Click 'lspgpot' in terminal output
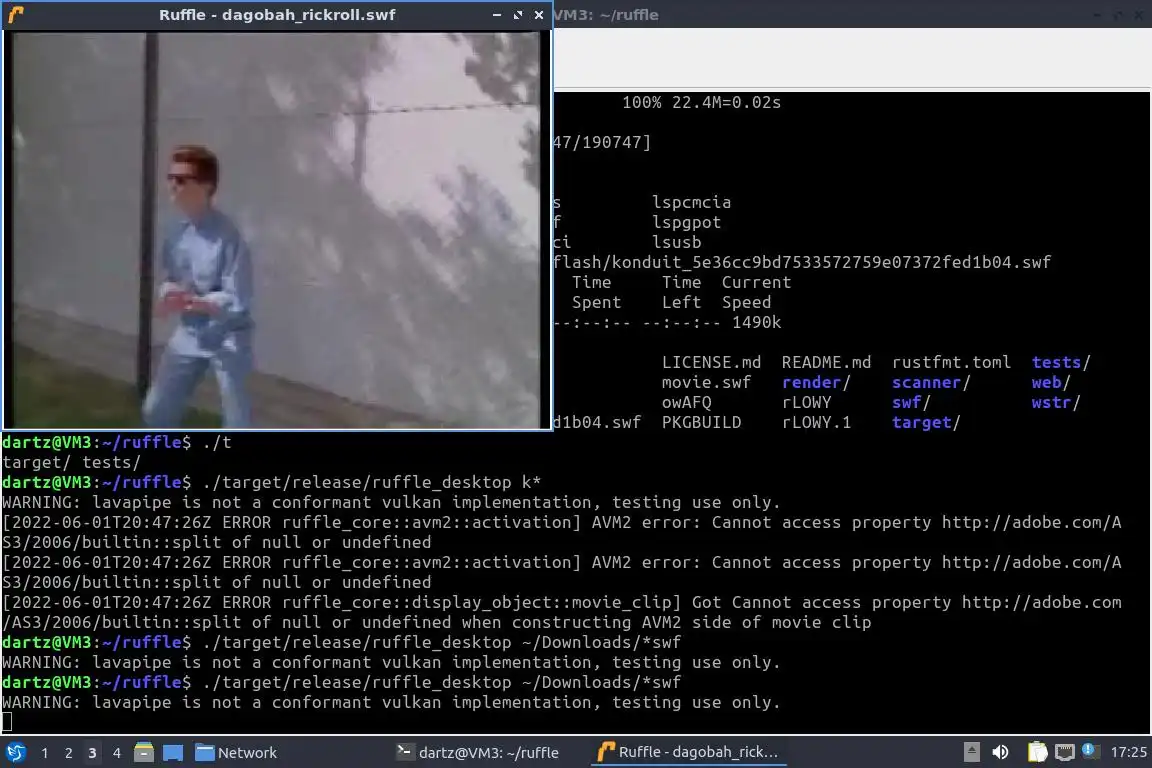The height and width of the screenshot is (768, 1152). [686, 222]
